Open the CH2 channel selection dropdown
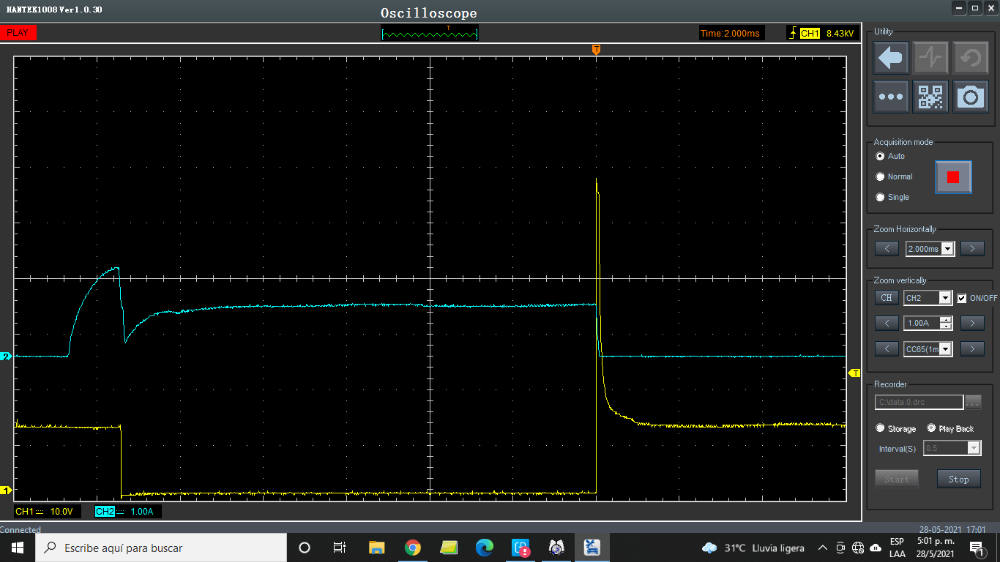 point(945,298)
